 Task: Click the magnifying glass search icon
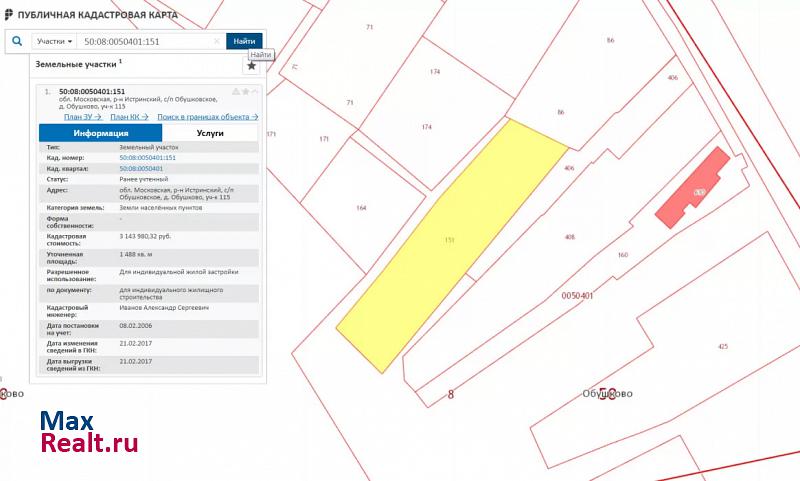tap(17, 41)
